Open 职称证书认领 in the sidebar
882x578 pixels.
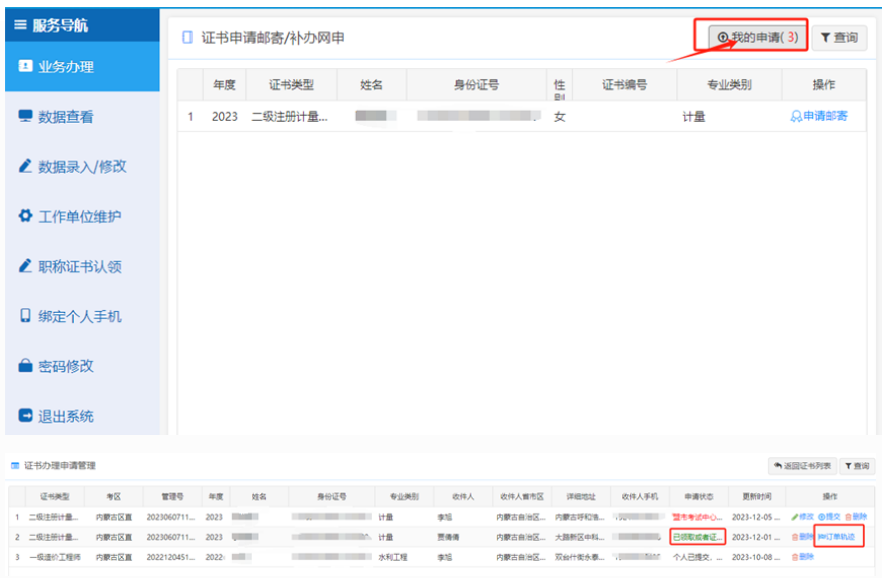79,267
